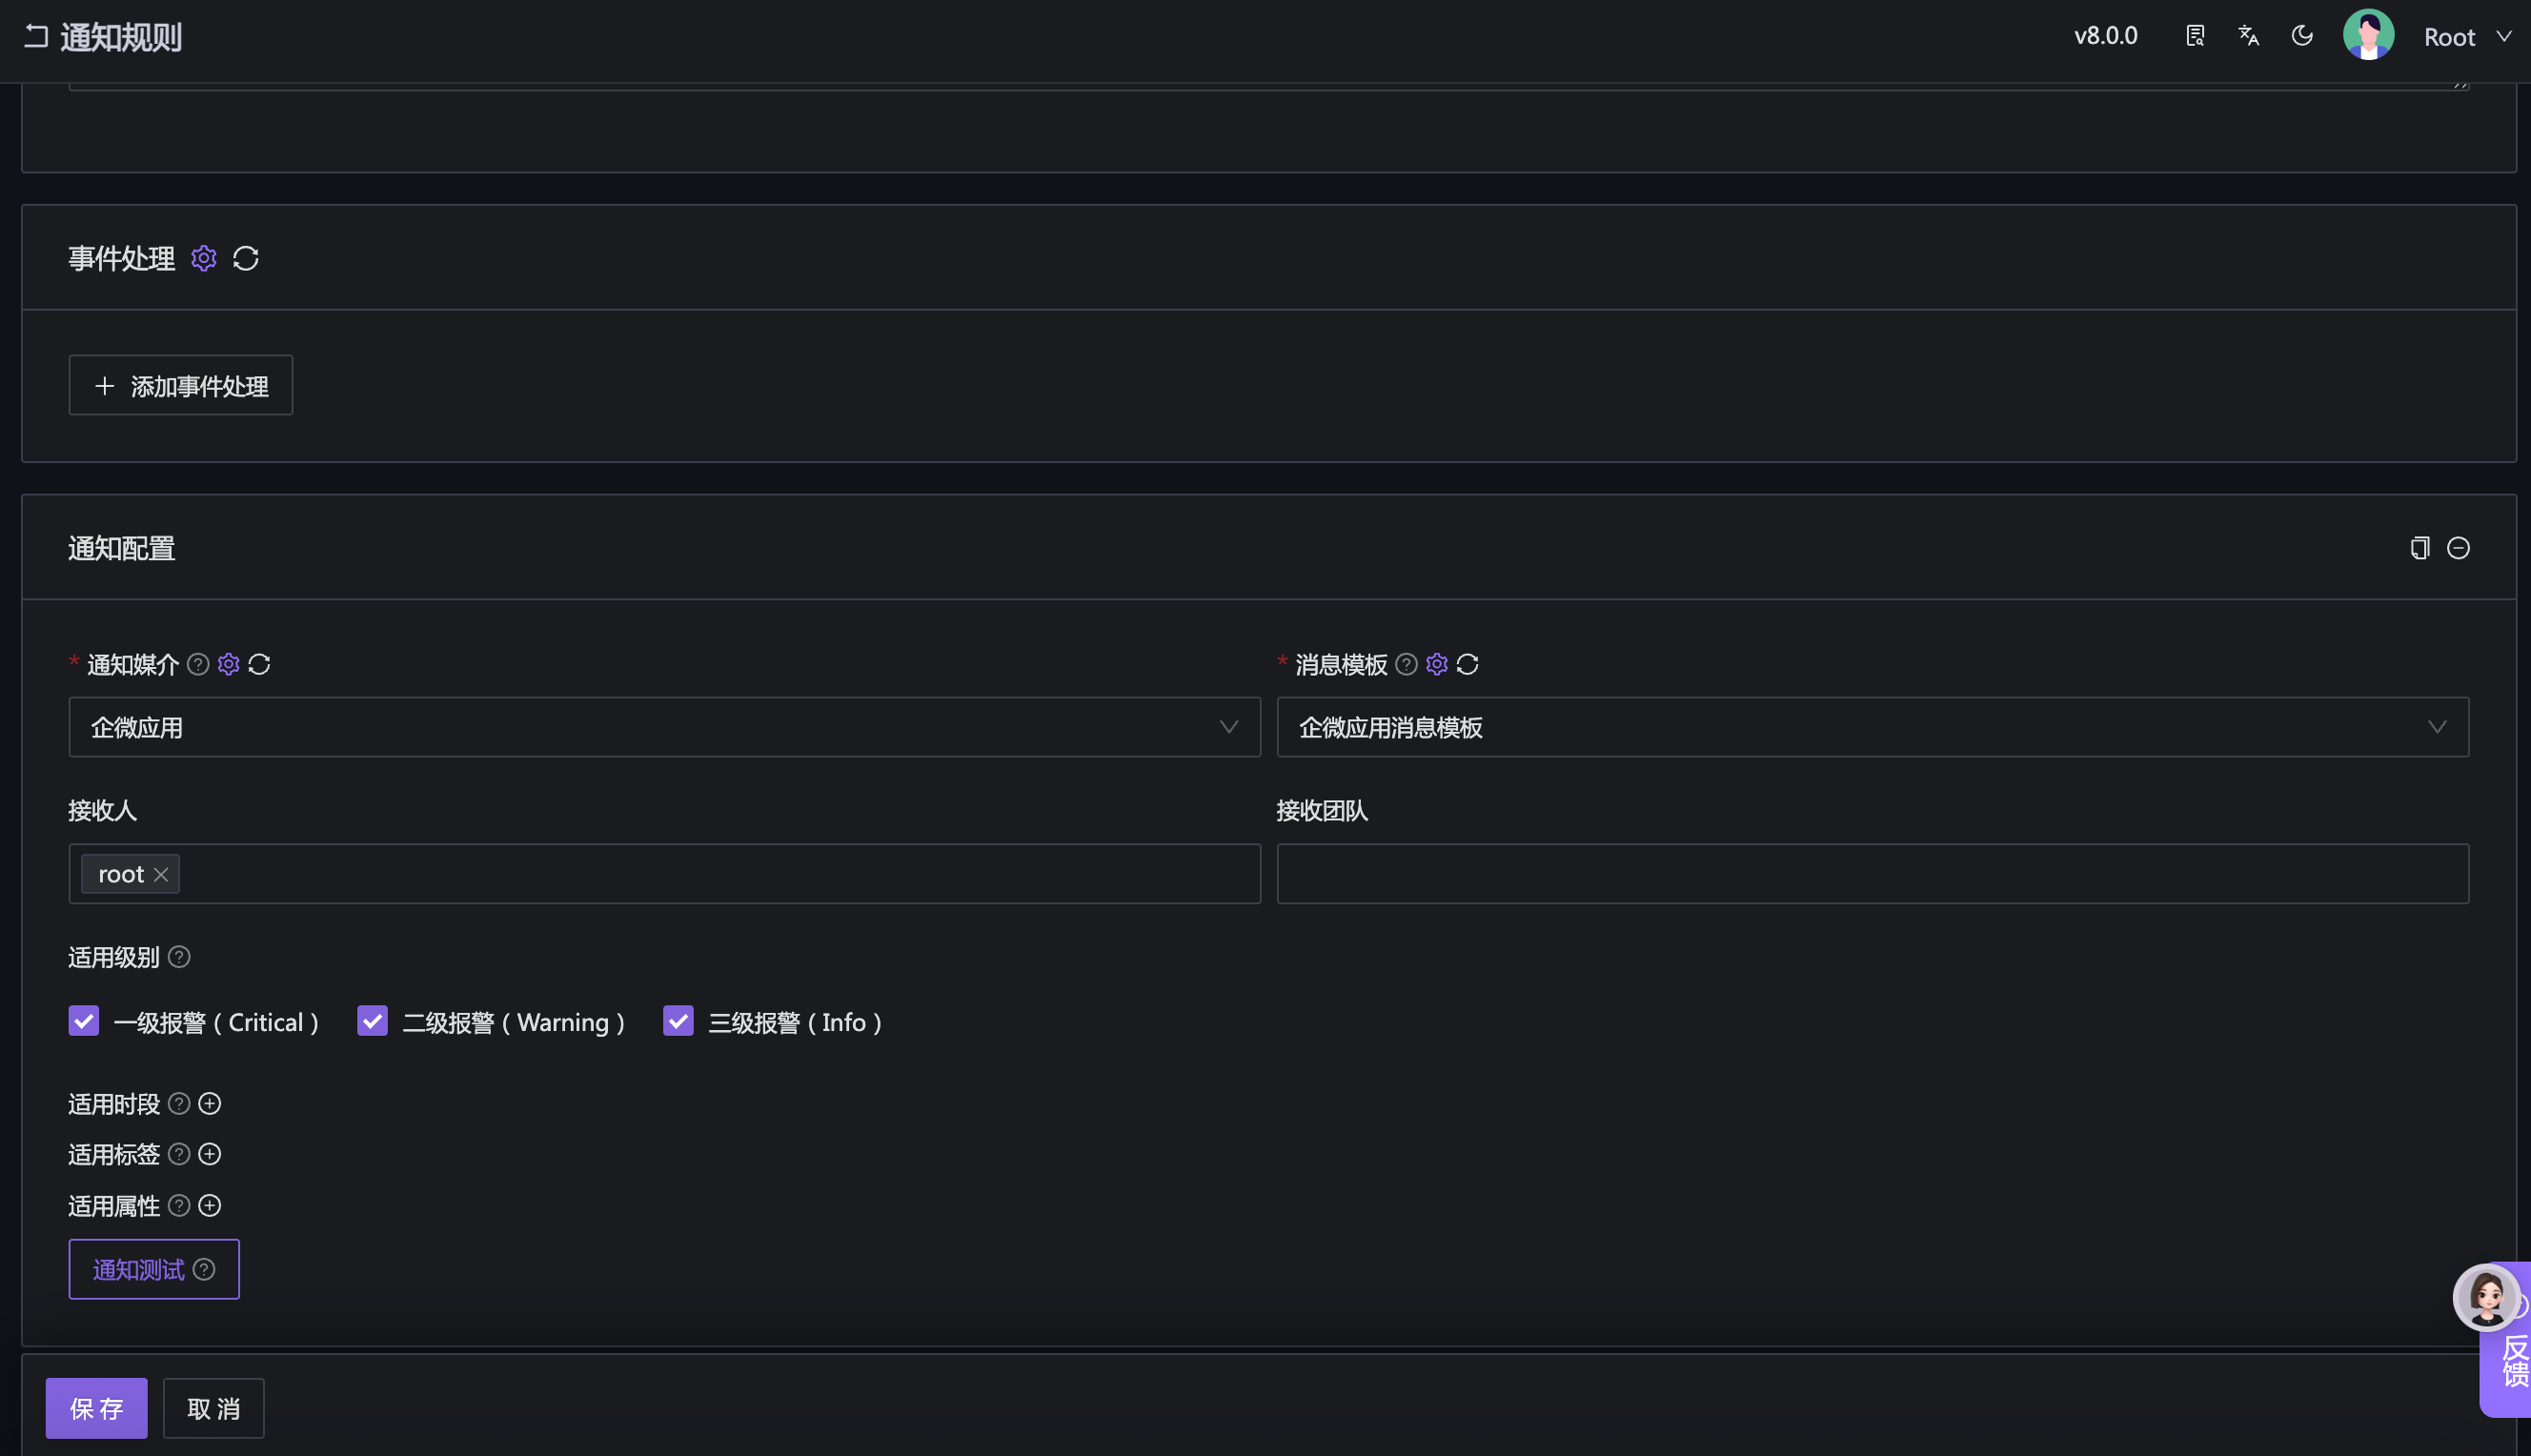Screen dimensions: 2531x1456
Task: Click the 保存 save button
Action: tap(96, 1407)
